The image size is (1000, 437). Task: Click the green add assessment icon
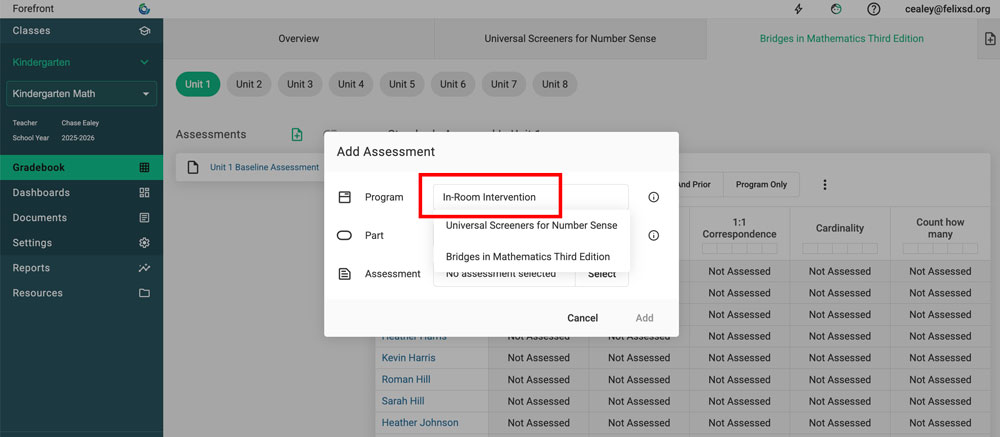297,135
